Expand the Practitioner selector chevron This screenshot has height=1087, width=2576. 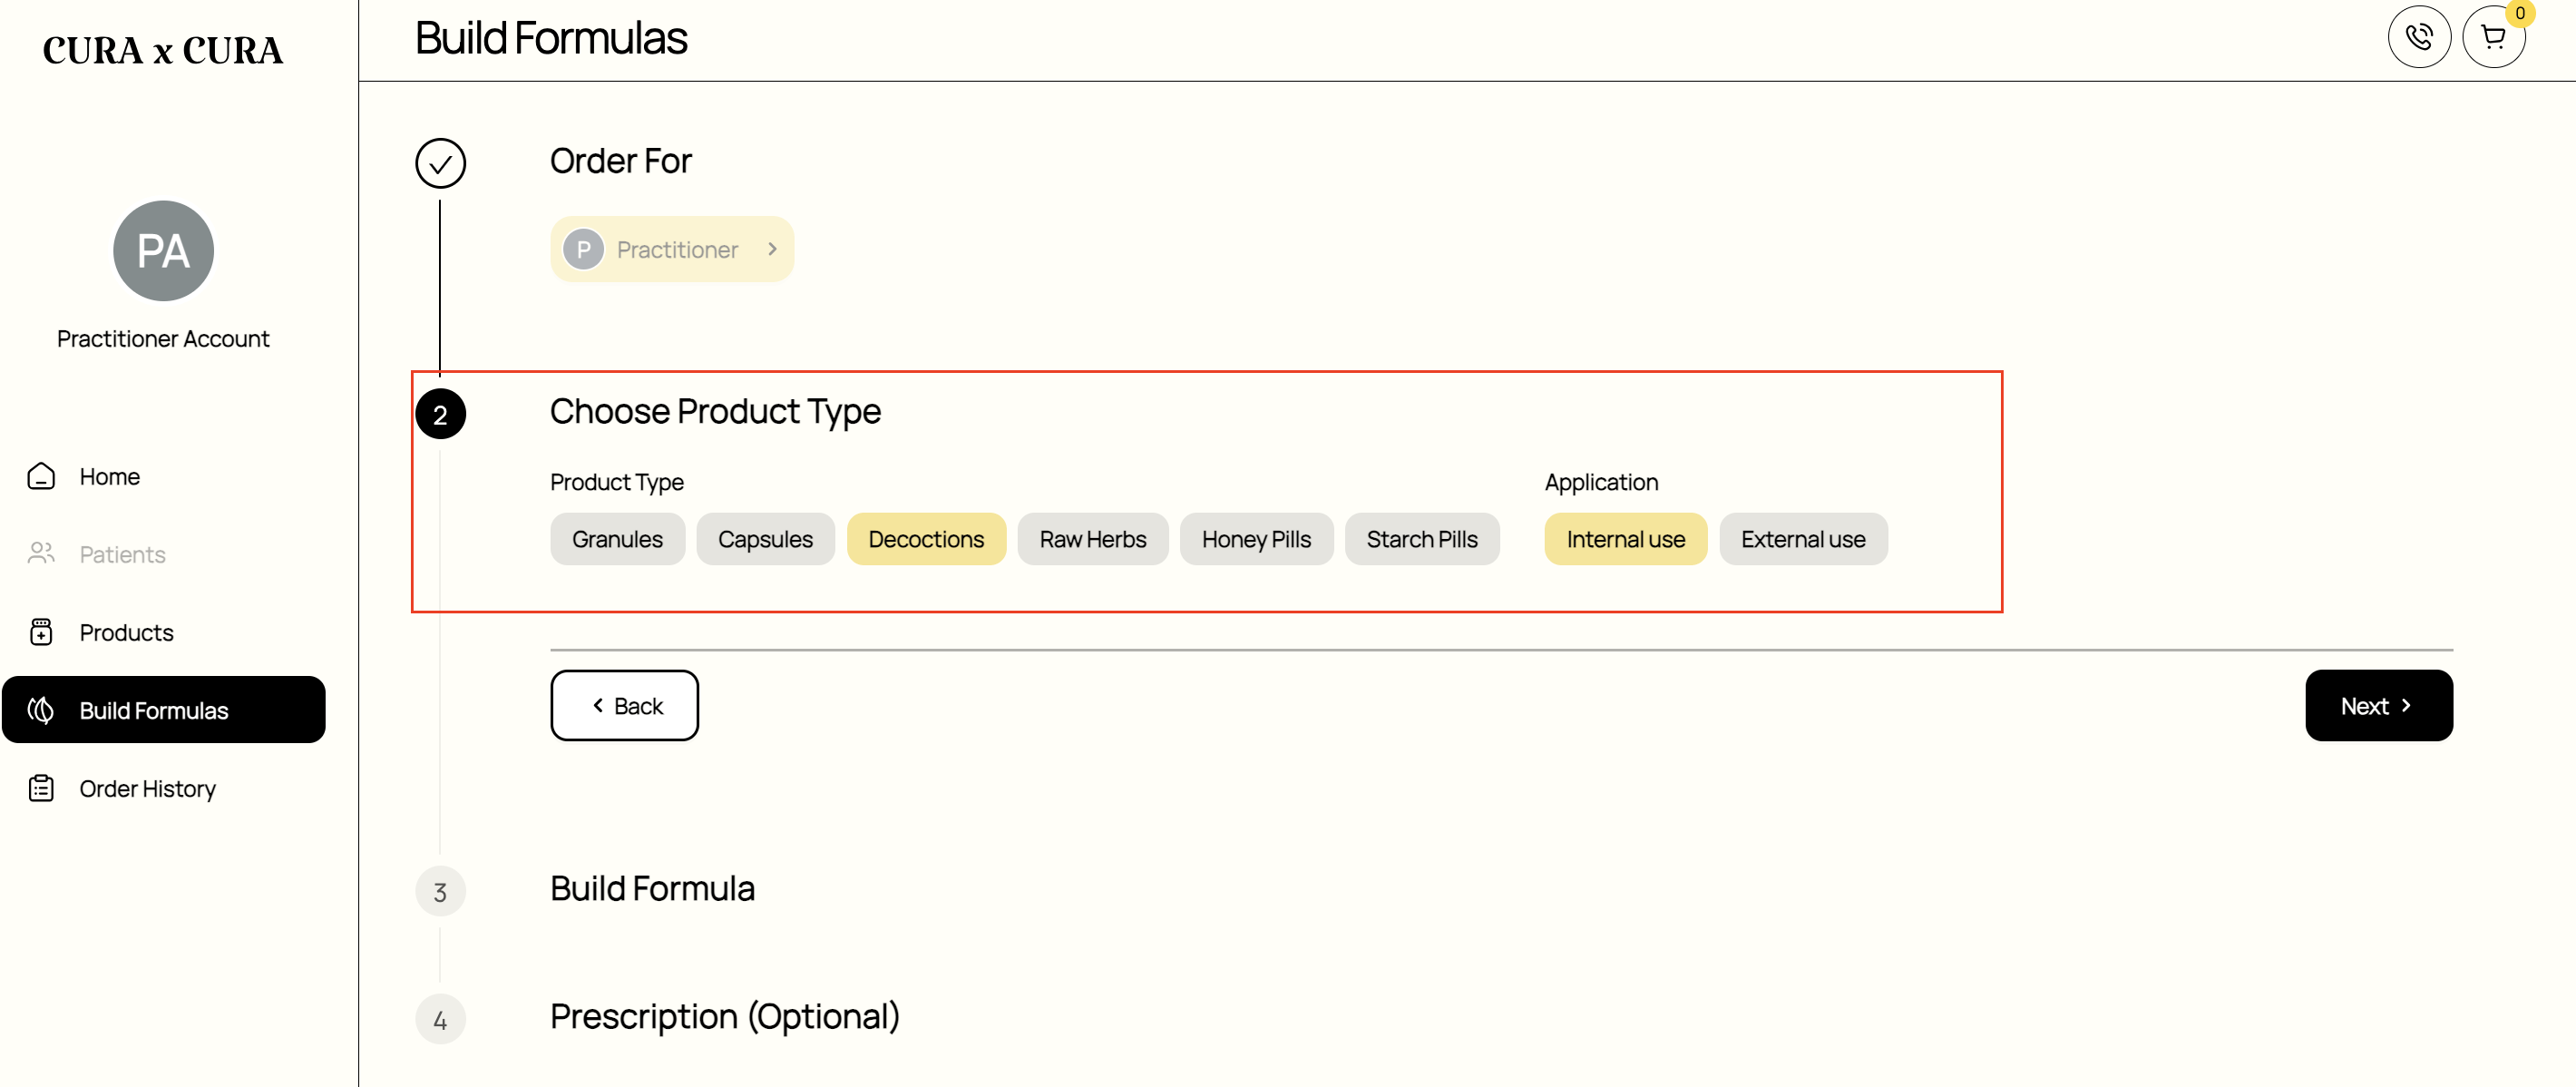[x=772, y=249]
